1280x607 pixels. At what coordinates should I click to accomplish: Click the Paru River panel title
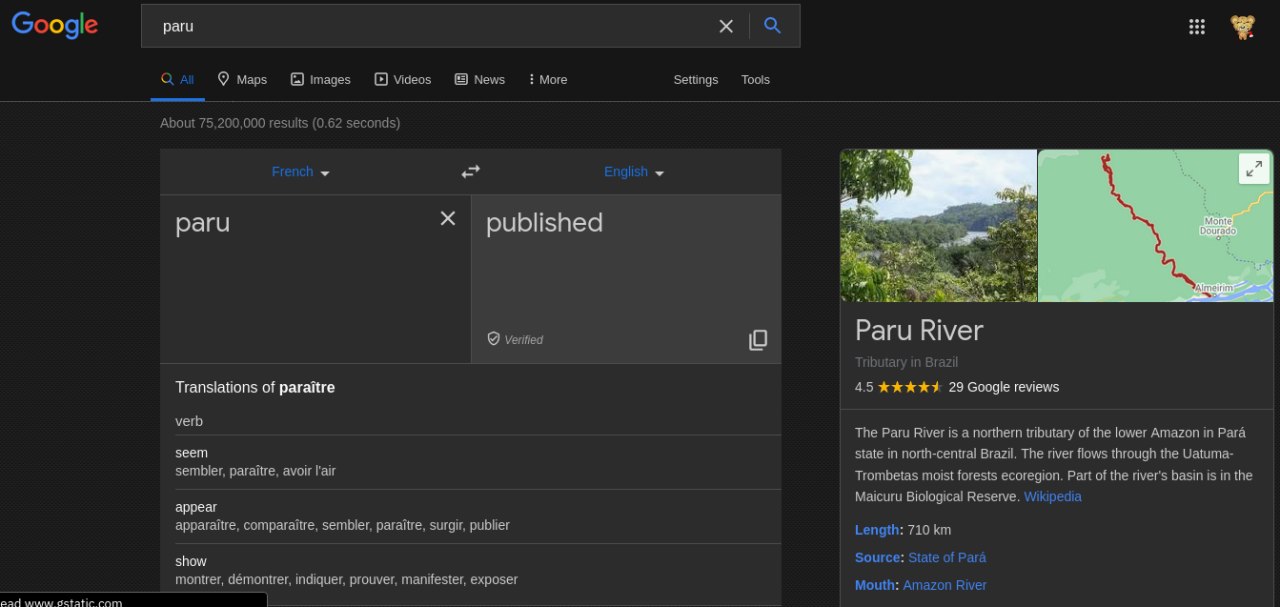tap(919, 330)
